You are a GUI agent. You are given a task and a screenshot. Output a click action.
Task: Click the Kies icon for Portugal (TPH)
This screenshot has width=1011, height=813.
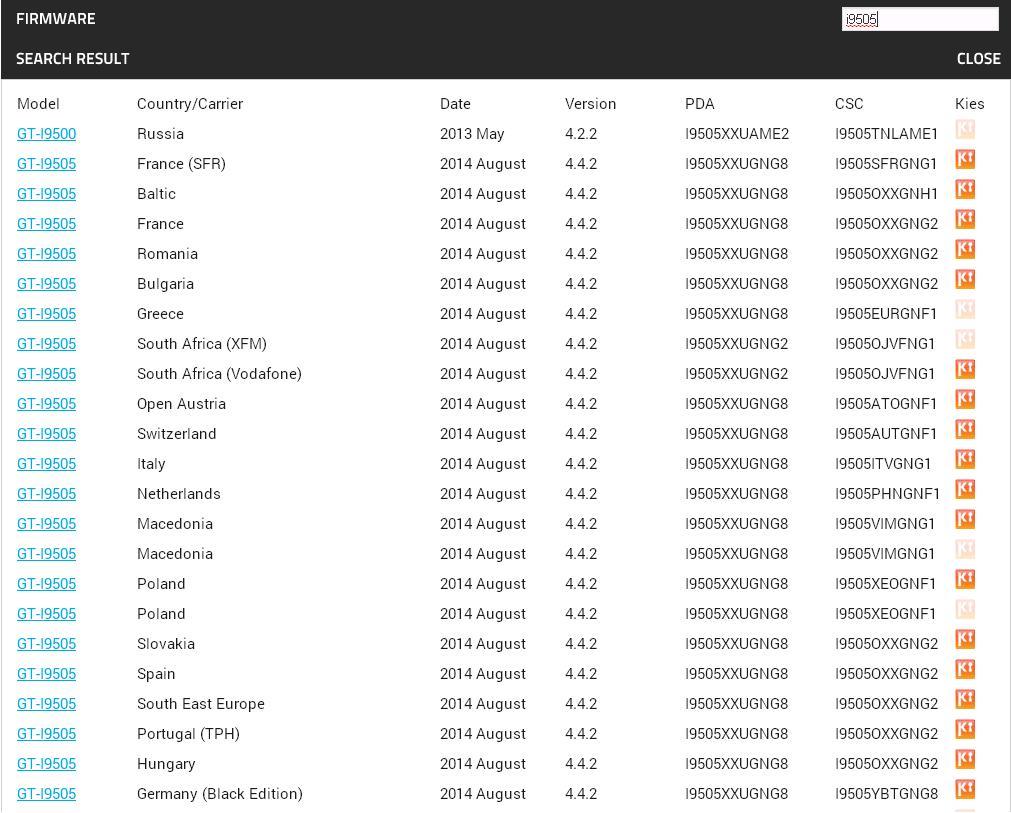click(x=965, y=729)
